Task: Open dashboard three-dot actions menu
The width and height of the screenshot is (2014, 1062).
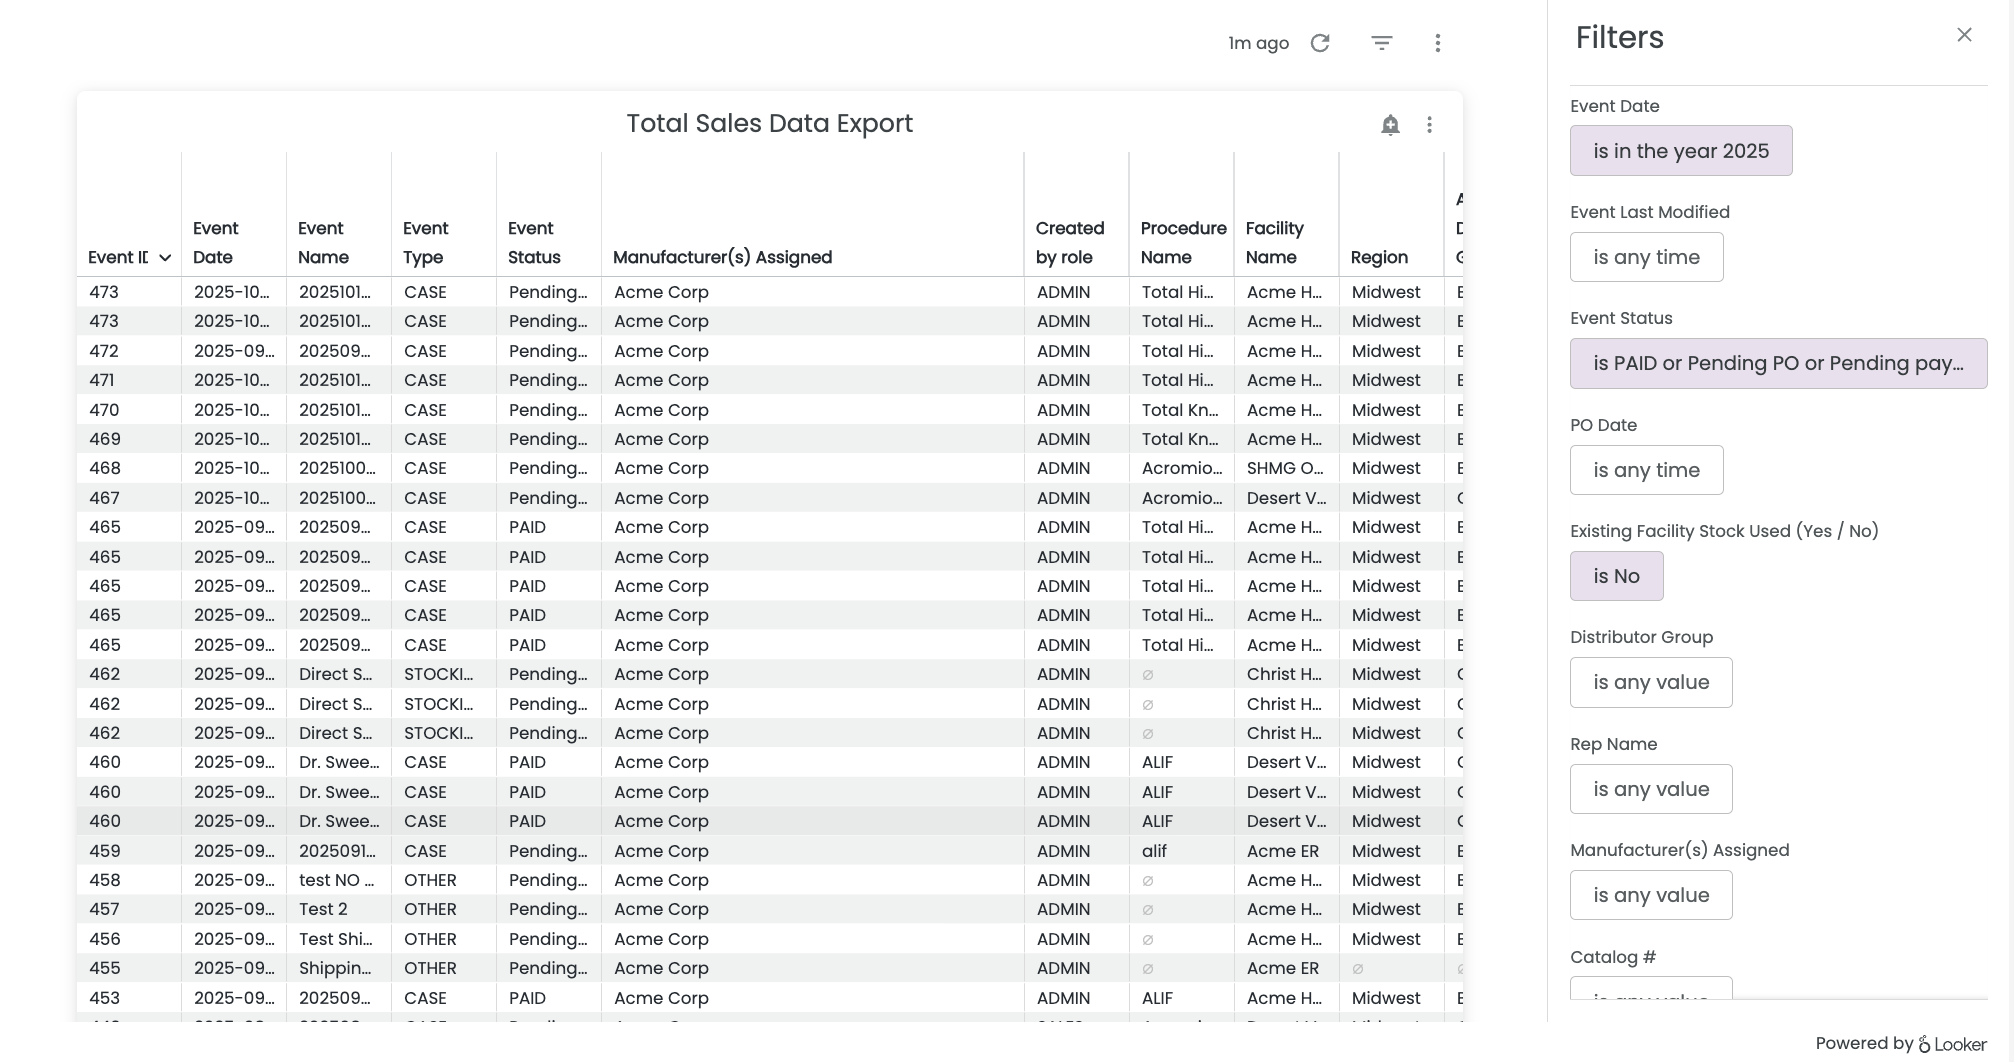Action: coord(1437,43)
